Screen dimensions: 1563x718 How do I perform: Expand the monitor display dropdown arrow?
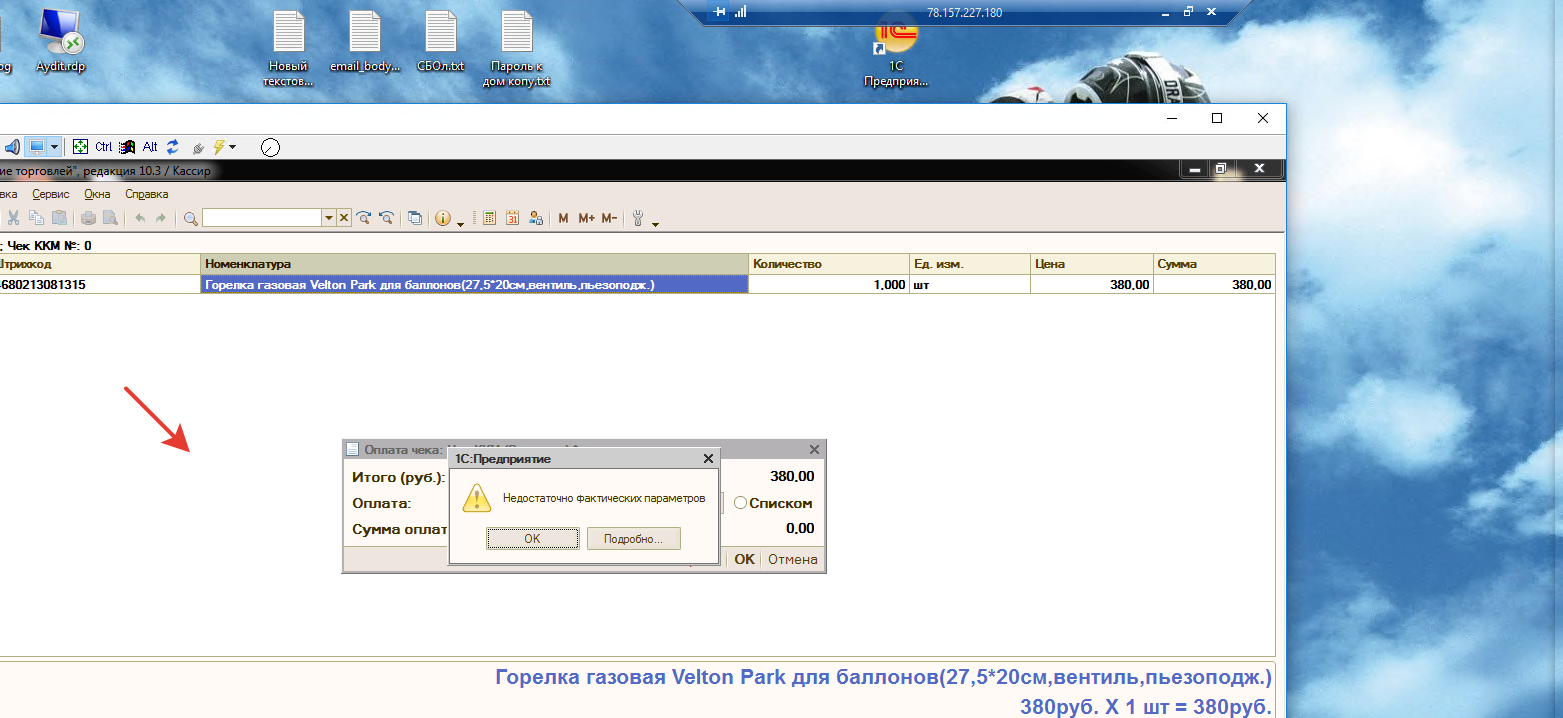pos(55,147)
